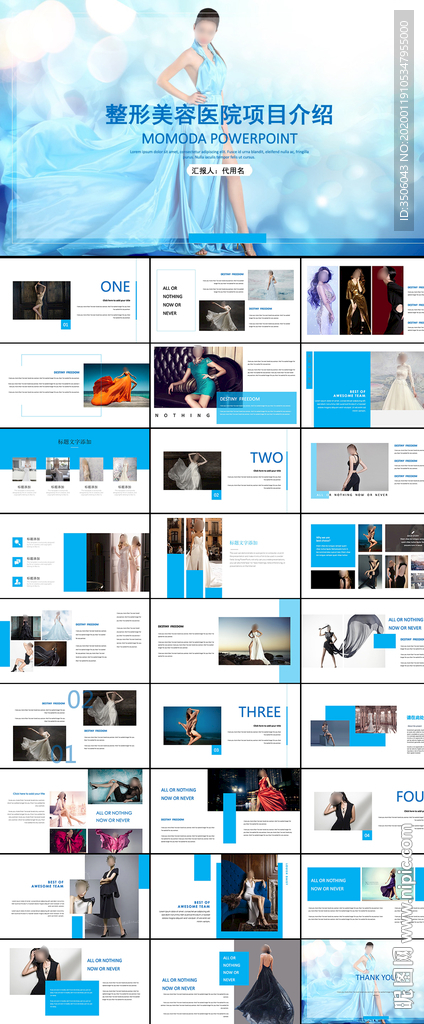Select the title text 整形美容医院项目介绍
Viewport: 424px width, 1024px height.
point(220,116)
